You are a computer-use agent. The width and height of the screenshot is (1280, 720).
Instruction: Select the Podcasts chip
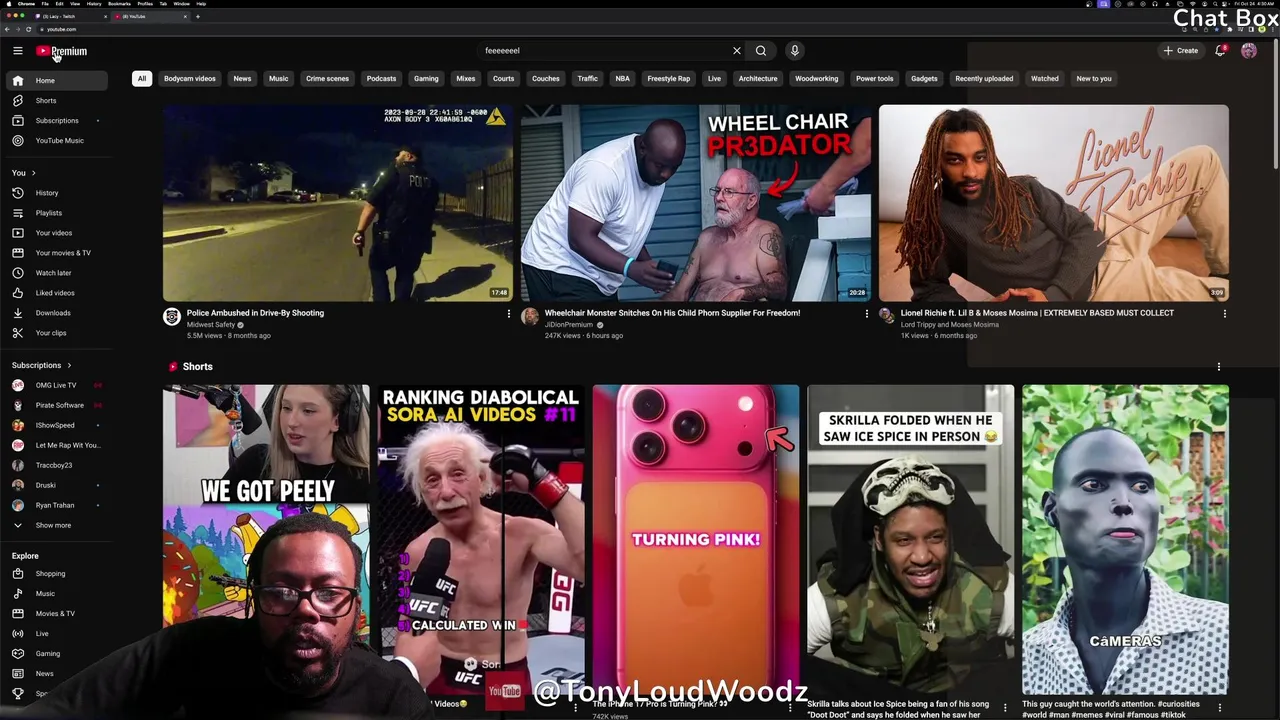coord(381,78)
